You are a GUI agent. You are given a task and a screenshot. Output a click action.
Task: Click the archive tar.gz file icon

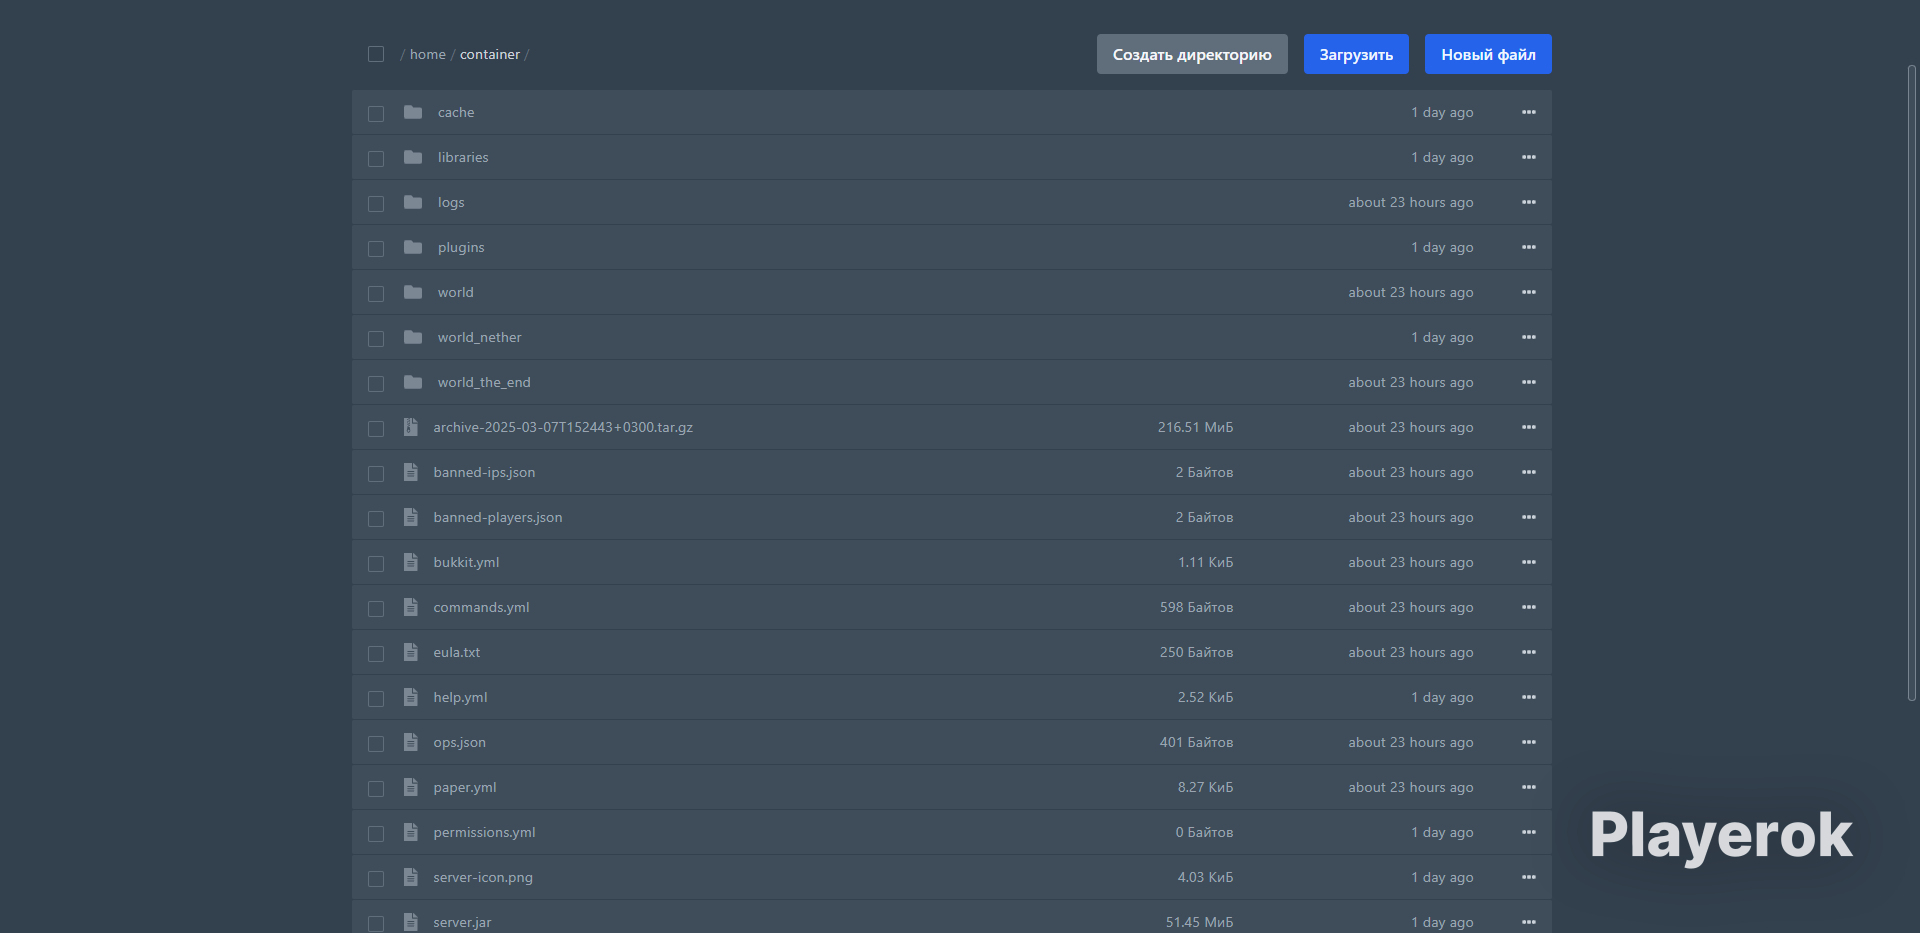[x=410, y=427]
